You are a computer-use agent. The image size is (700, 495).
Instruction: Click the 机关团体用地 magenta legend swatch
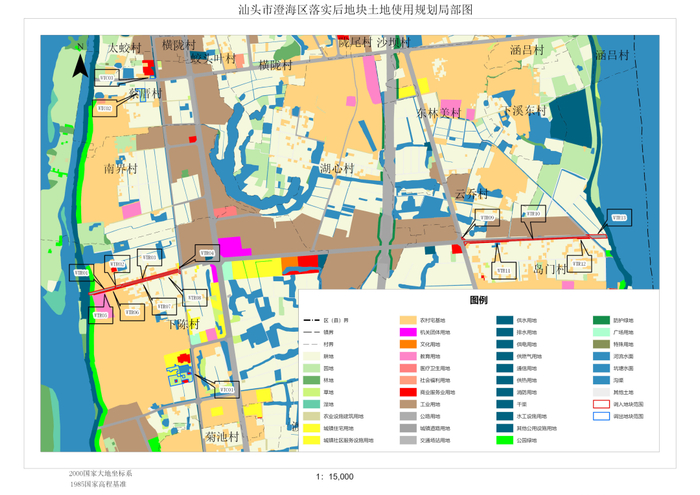click(x=408, y=332)
